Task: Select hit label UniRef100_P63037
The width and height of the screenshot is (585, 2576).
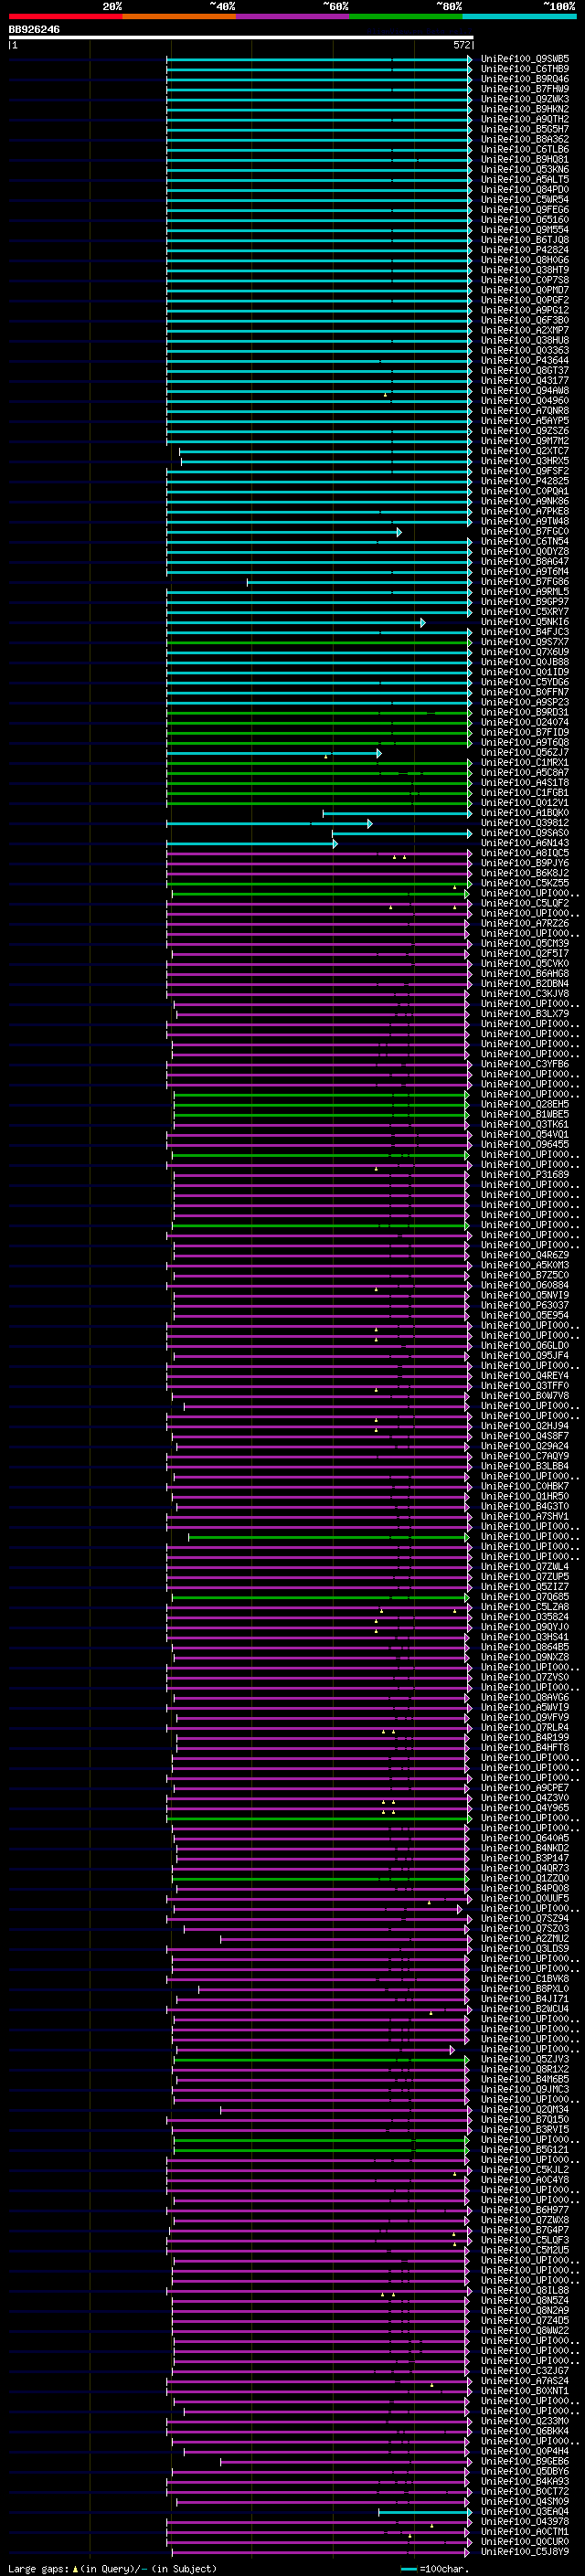Action: [524, 1305]
